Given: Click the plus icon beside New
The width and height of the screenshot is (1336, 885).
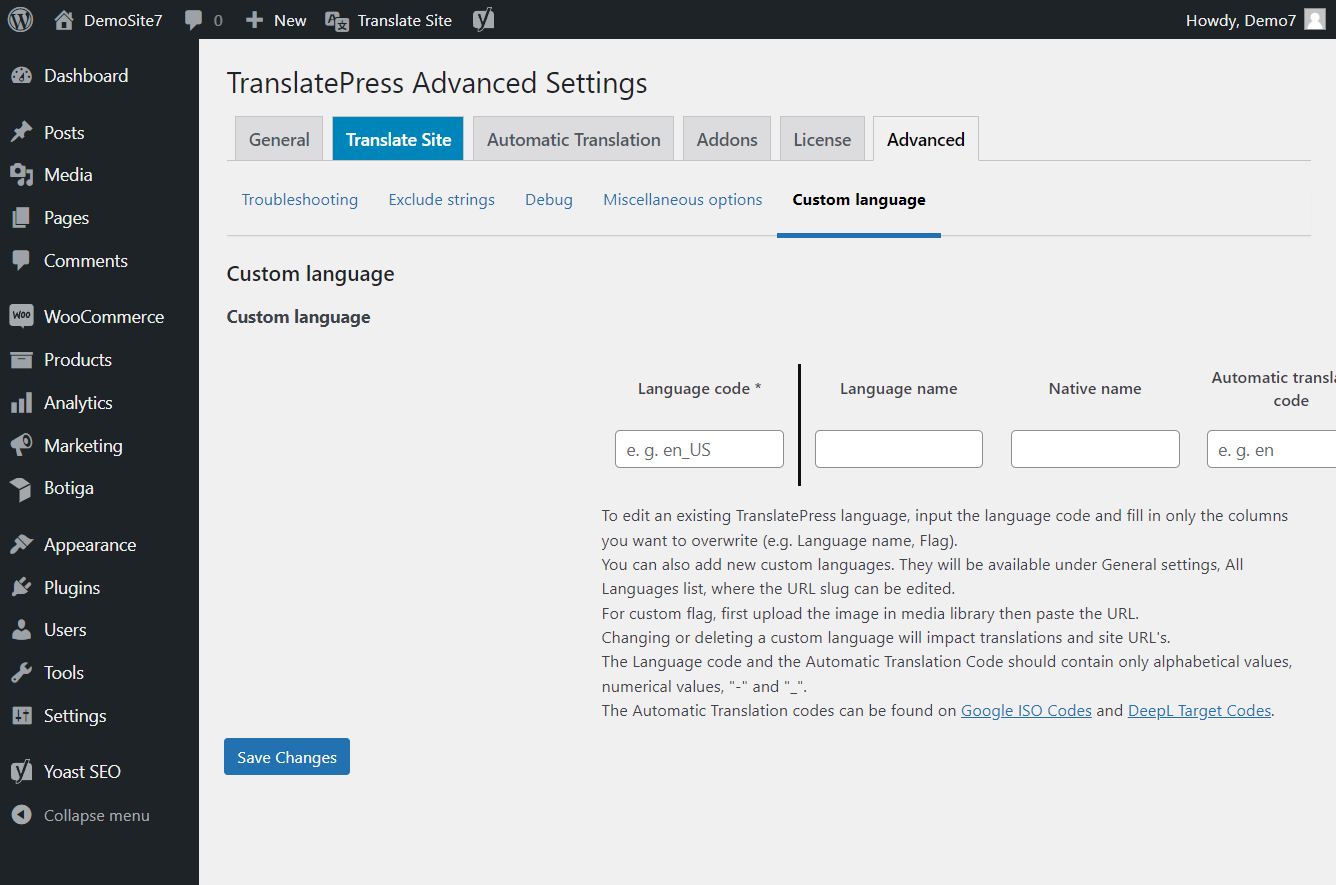Looking at the screenshot, I should pos(255,20).
